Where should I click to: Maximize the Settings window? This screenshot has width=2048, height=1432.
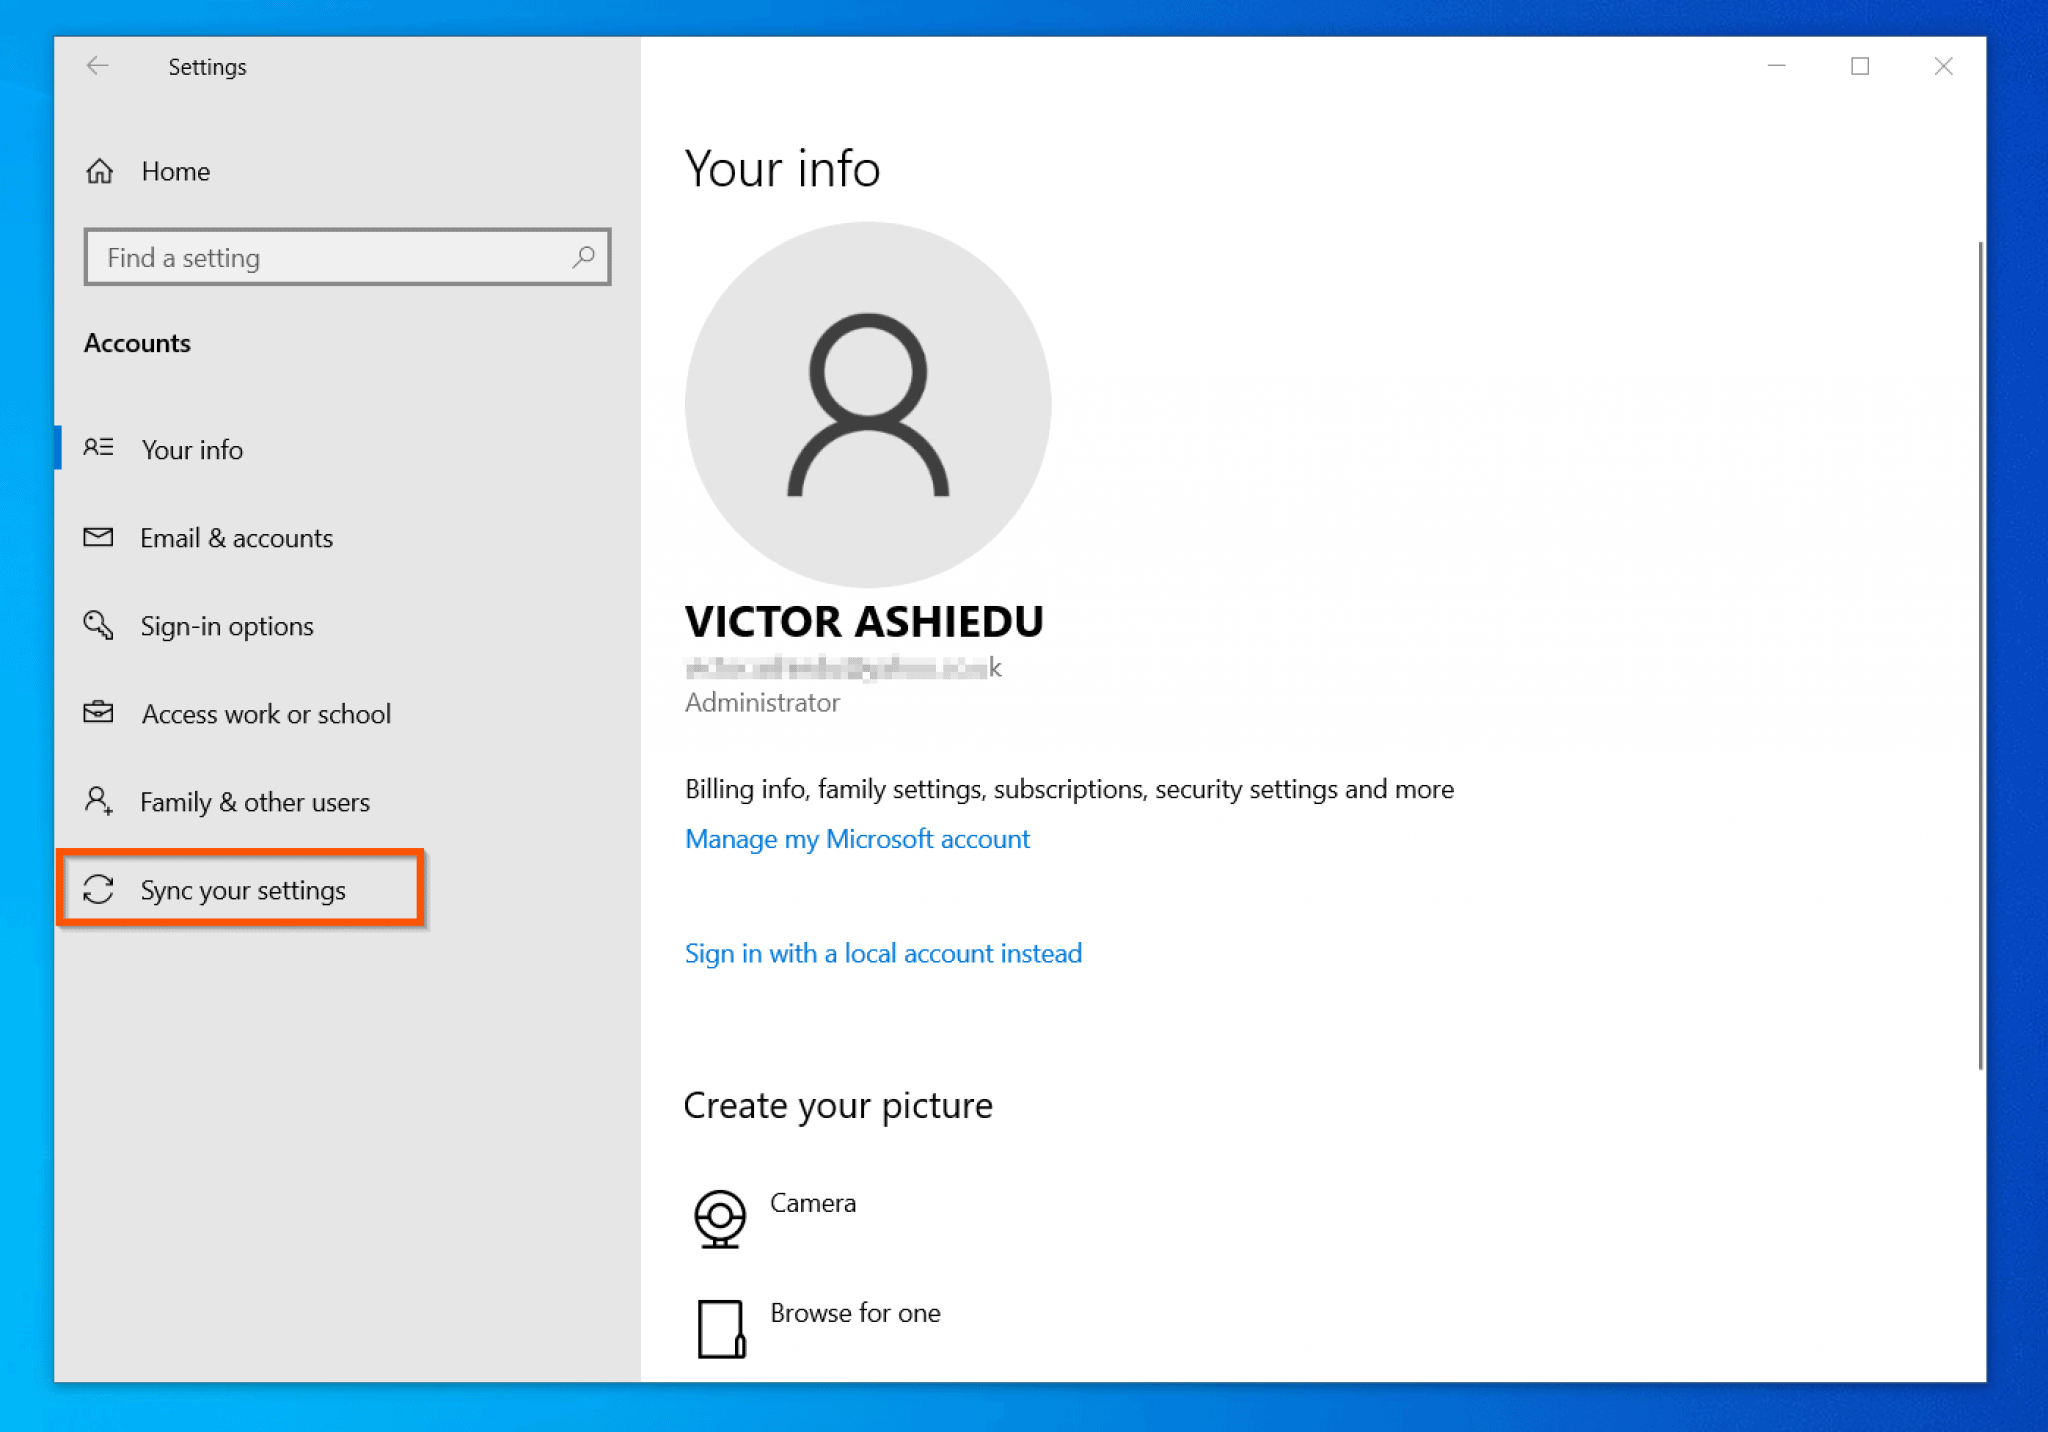pyautogui.click(x=1860, y=66)
